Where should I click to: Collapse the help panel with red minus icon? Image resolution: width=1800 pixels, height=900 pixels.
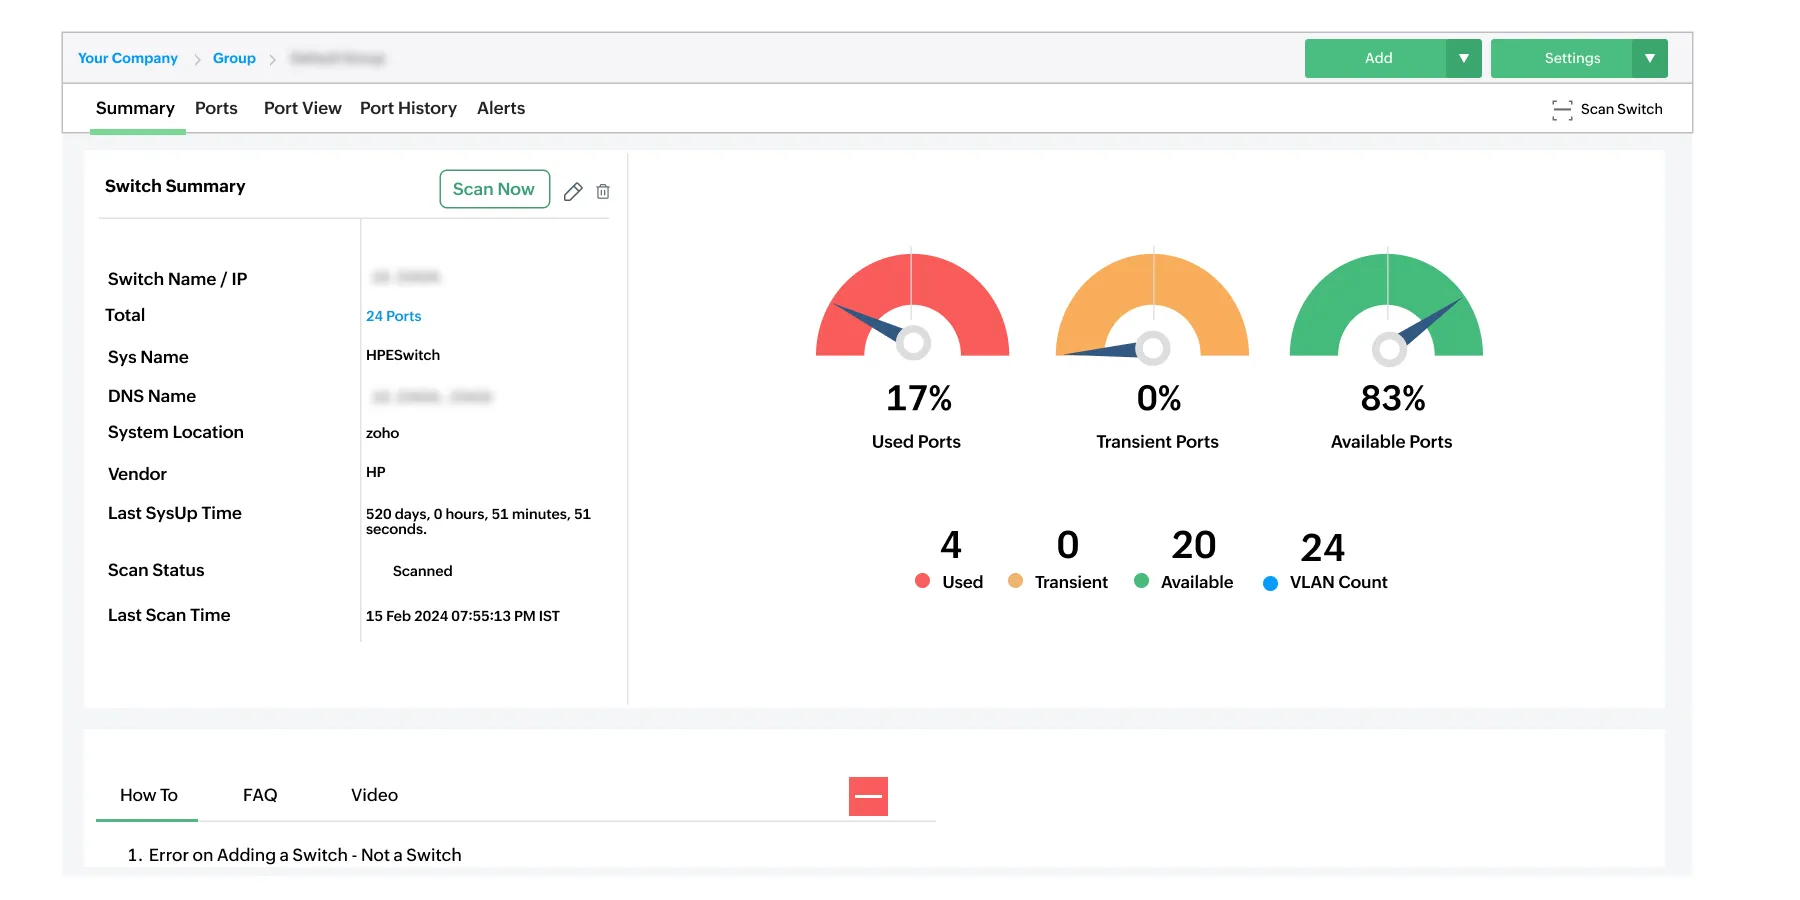coord(868,796)
